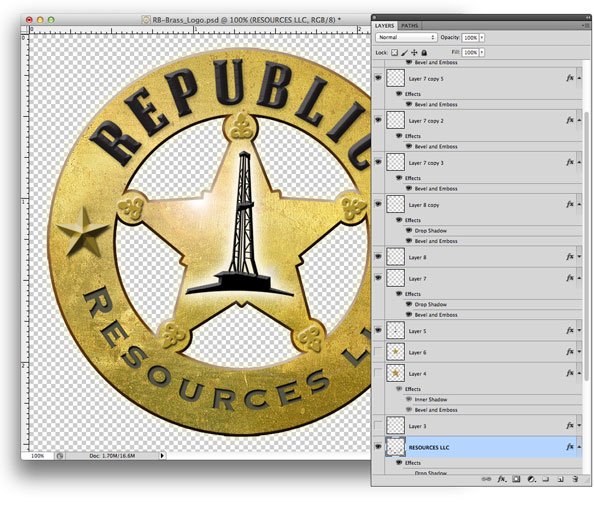This screenshot has height=518, width=594.
Task: Lock position move icon
Action: pyautogui.click(x=414, y=53)
